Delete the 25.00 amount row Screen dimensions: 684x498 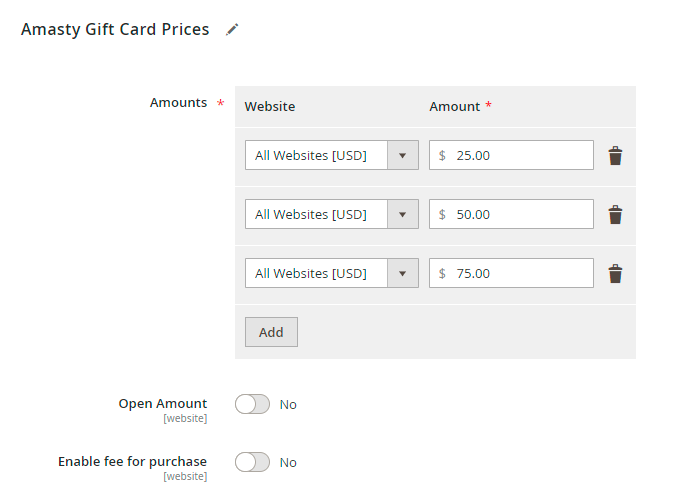[615, 156]
